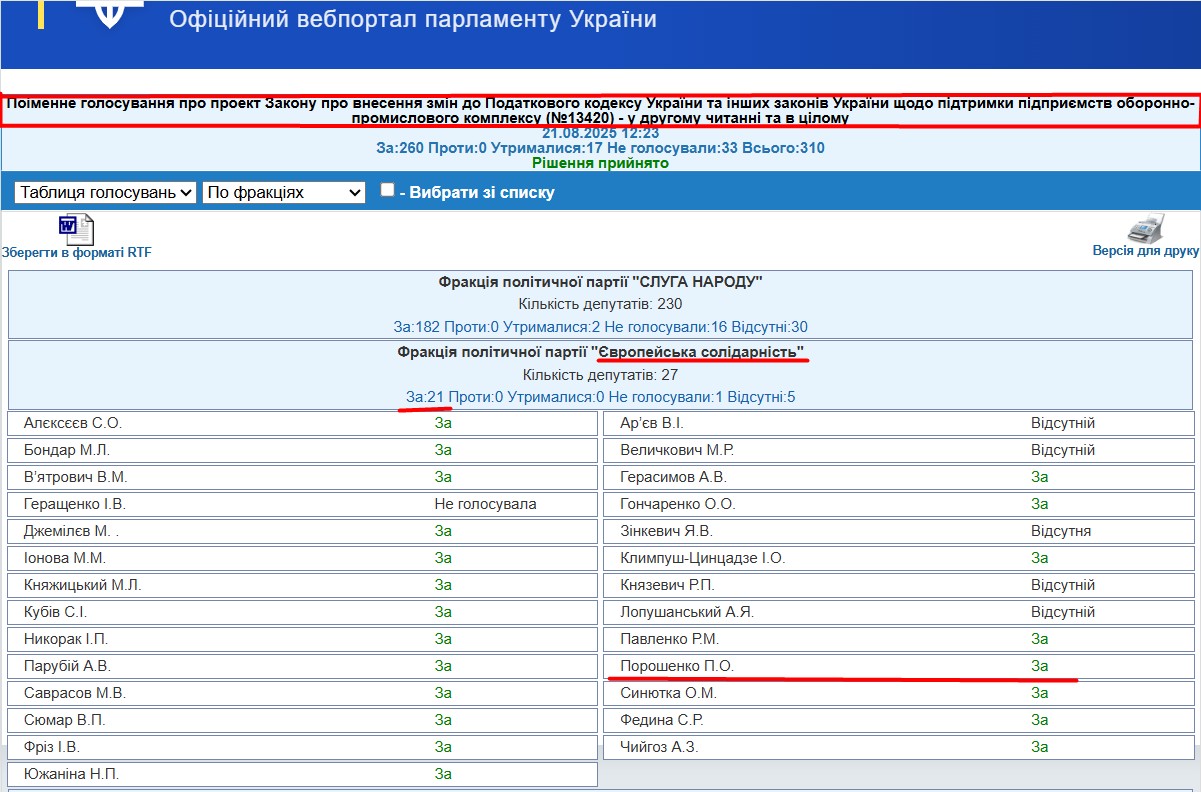The width and height of the screenshot is (1201, 792).
Task: Click deputy name 'Князевич Р.П.'
Action: point(667,585)
